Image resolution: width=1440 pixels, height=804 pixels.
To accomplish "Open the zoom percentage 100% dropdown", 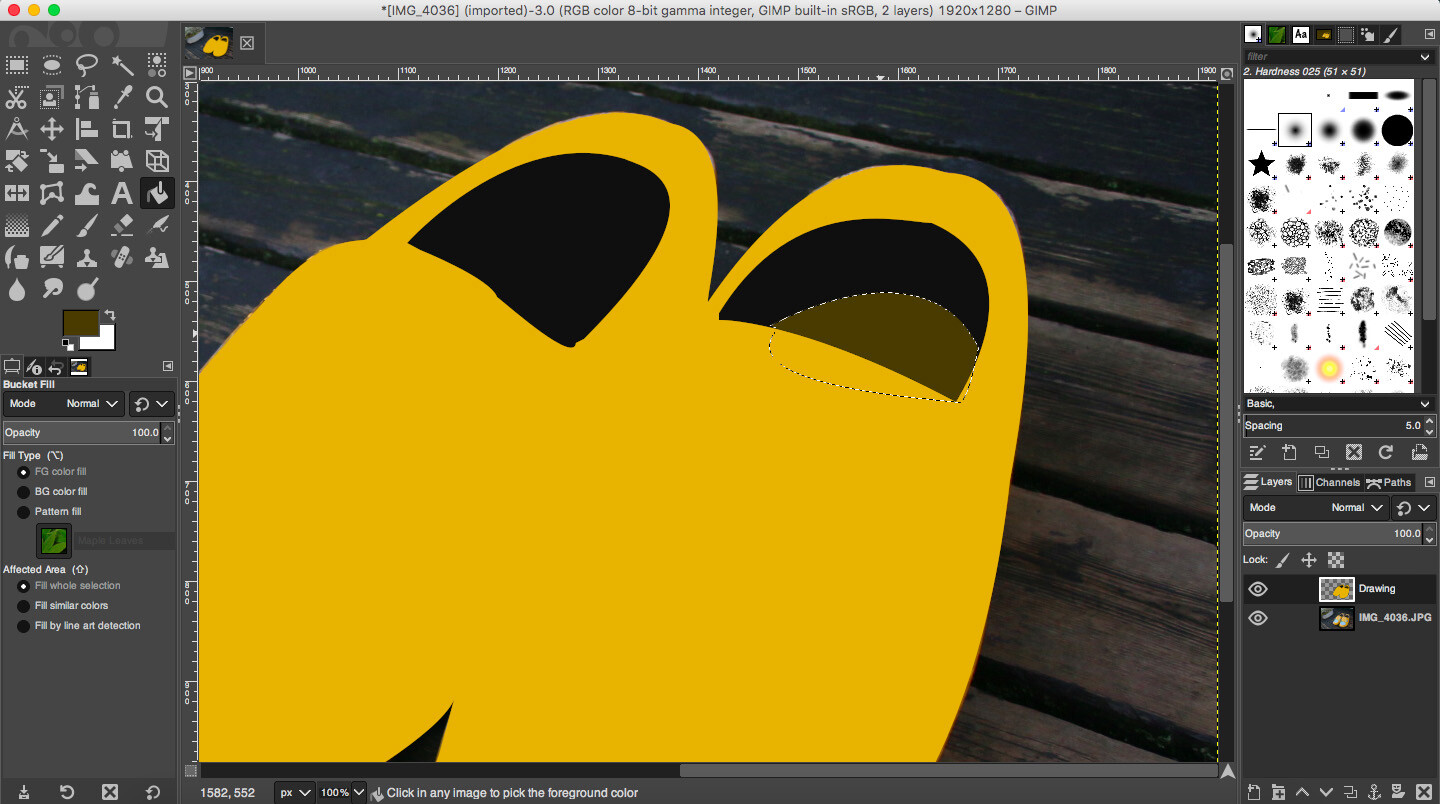I will (x=342, y=792).
